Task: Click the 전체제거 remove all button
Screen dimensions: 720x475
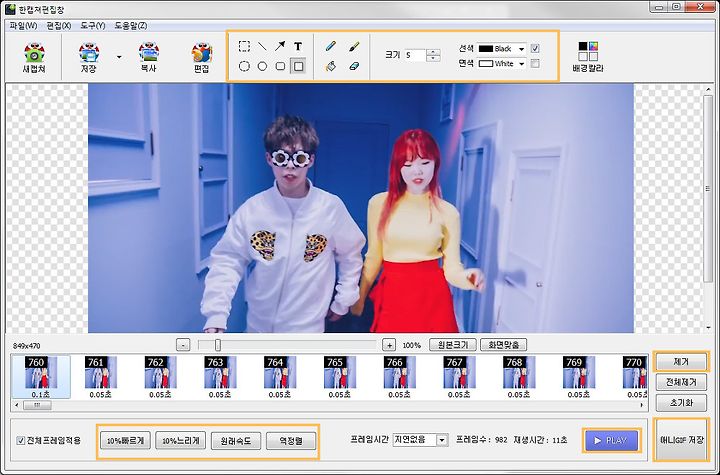Action: click(x=681, y=382)
